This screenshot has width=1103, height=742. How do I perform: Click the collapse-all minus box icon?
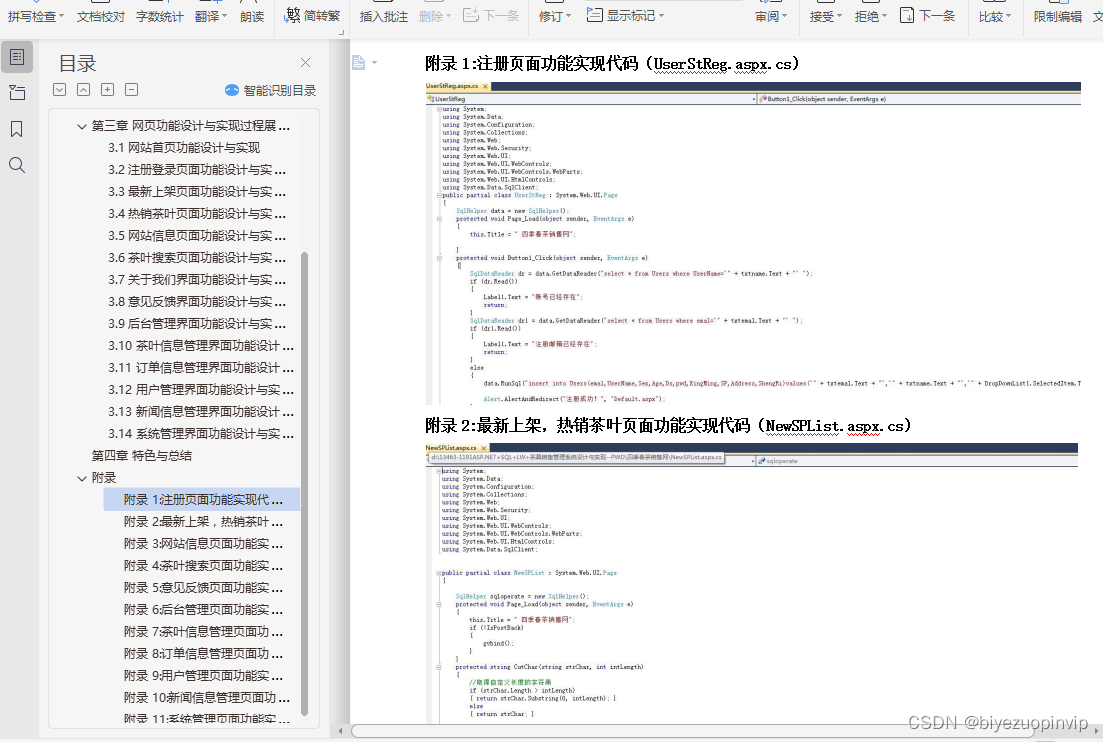coord(131,89)
